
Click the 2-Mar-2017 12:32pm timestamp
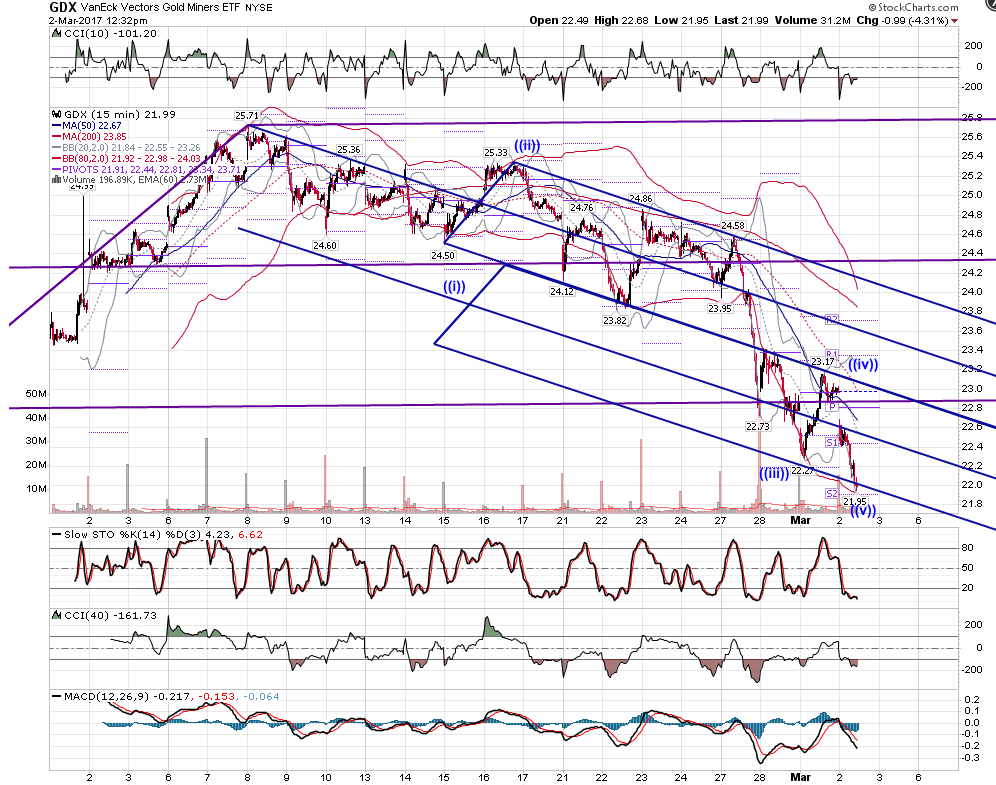tap(98, 20)
